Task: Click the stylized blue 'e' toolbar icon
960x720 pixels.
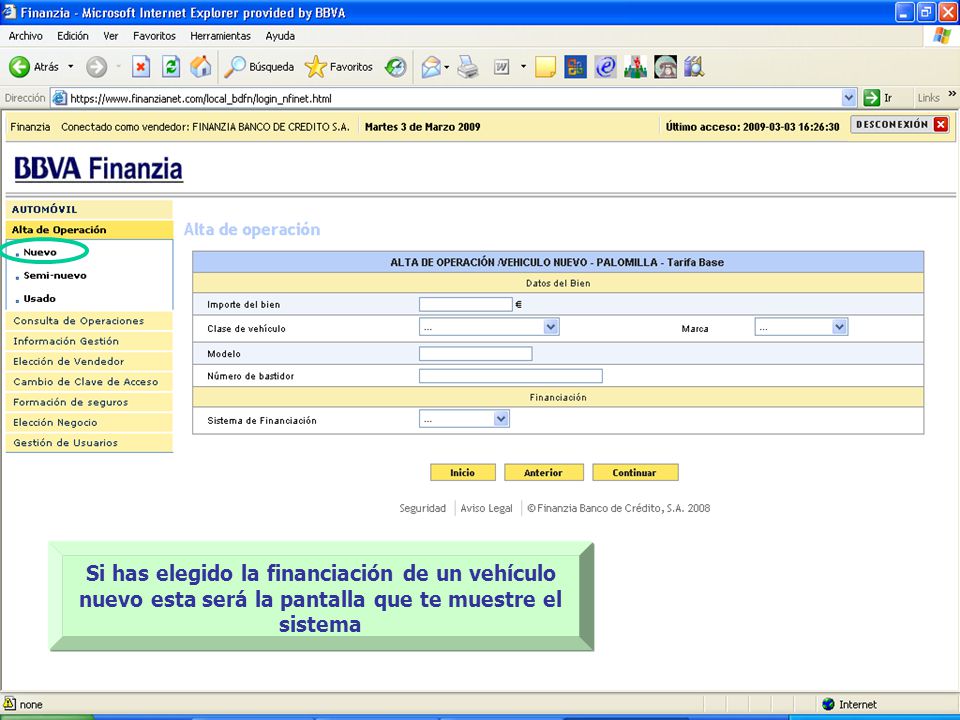Action: pos(605,67)
